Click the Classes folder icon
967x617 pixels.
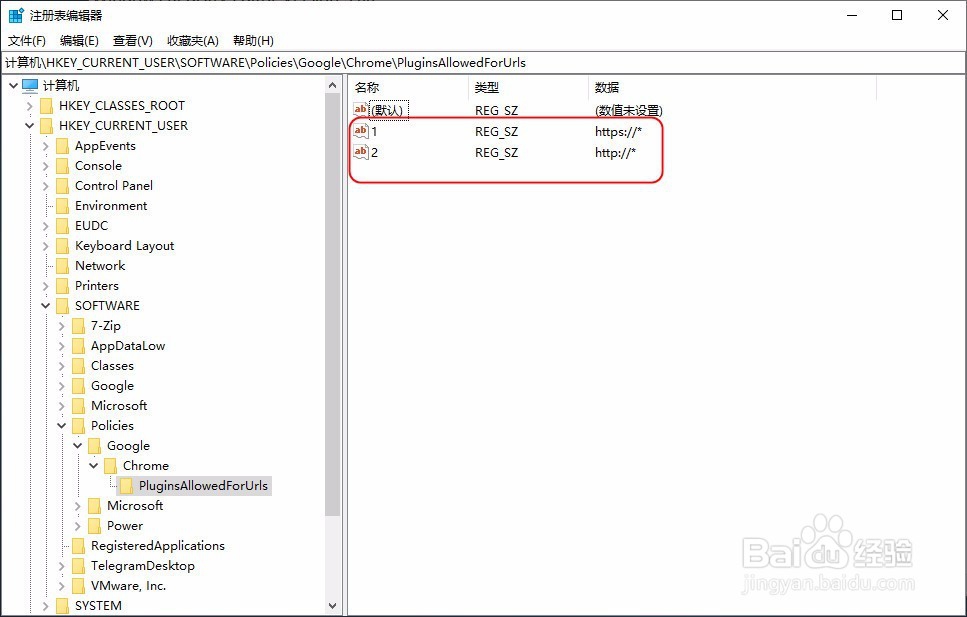point(78,366)
